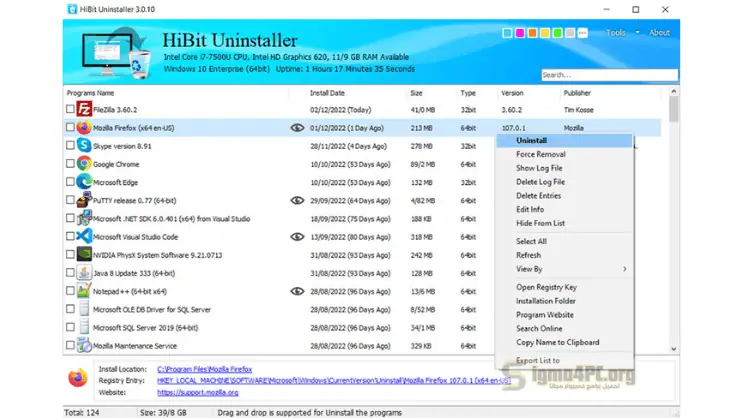Open the Tools dropdown arrow
Screen dimensions: 743x418
(x=637, y=32)
